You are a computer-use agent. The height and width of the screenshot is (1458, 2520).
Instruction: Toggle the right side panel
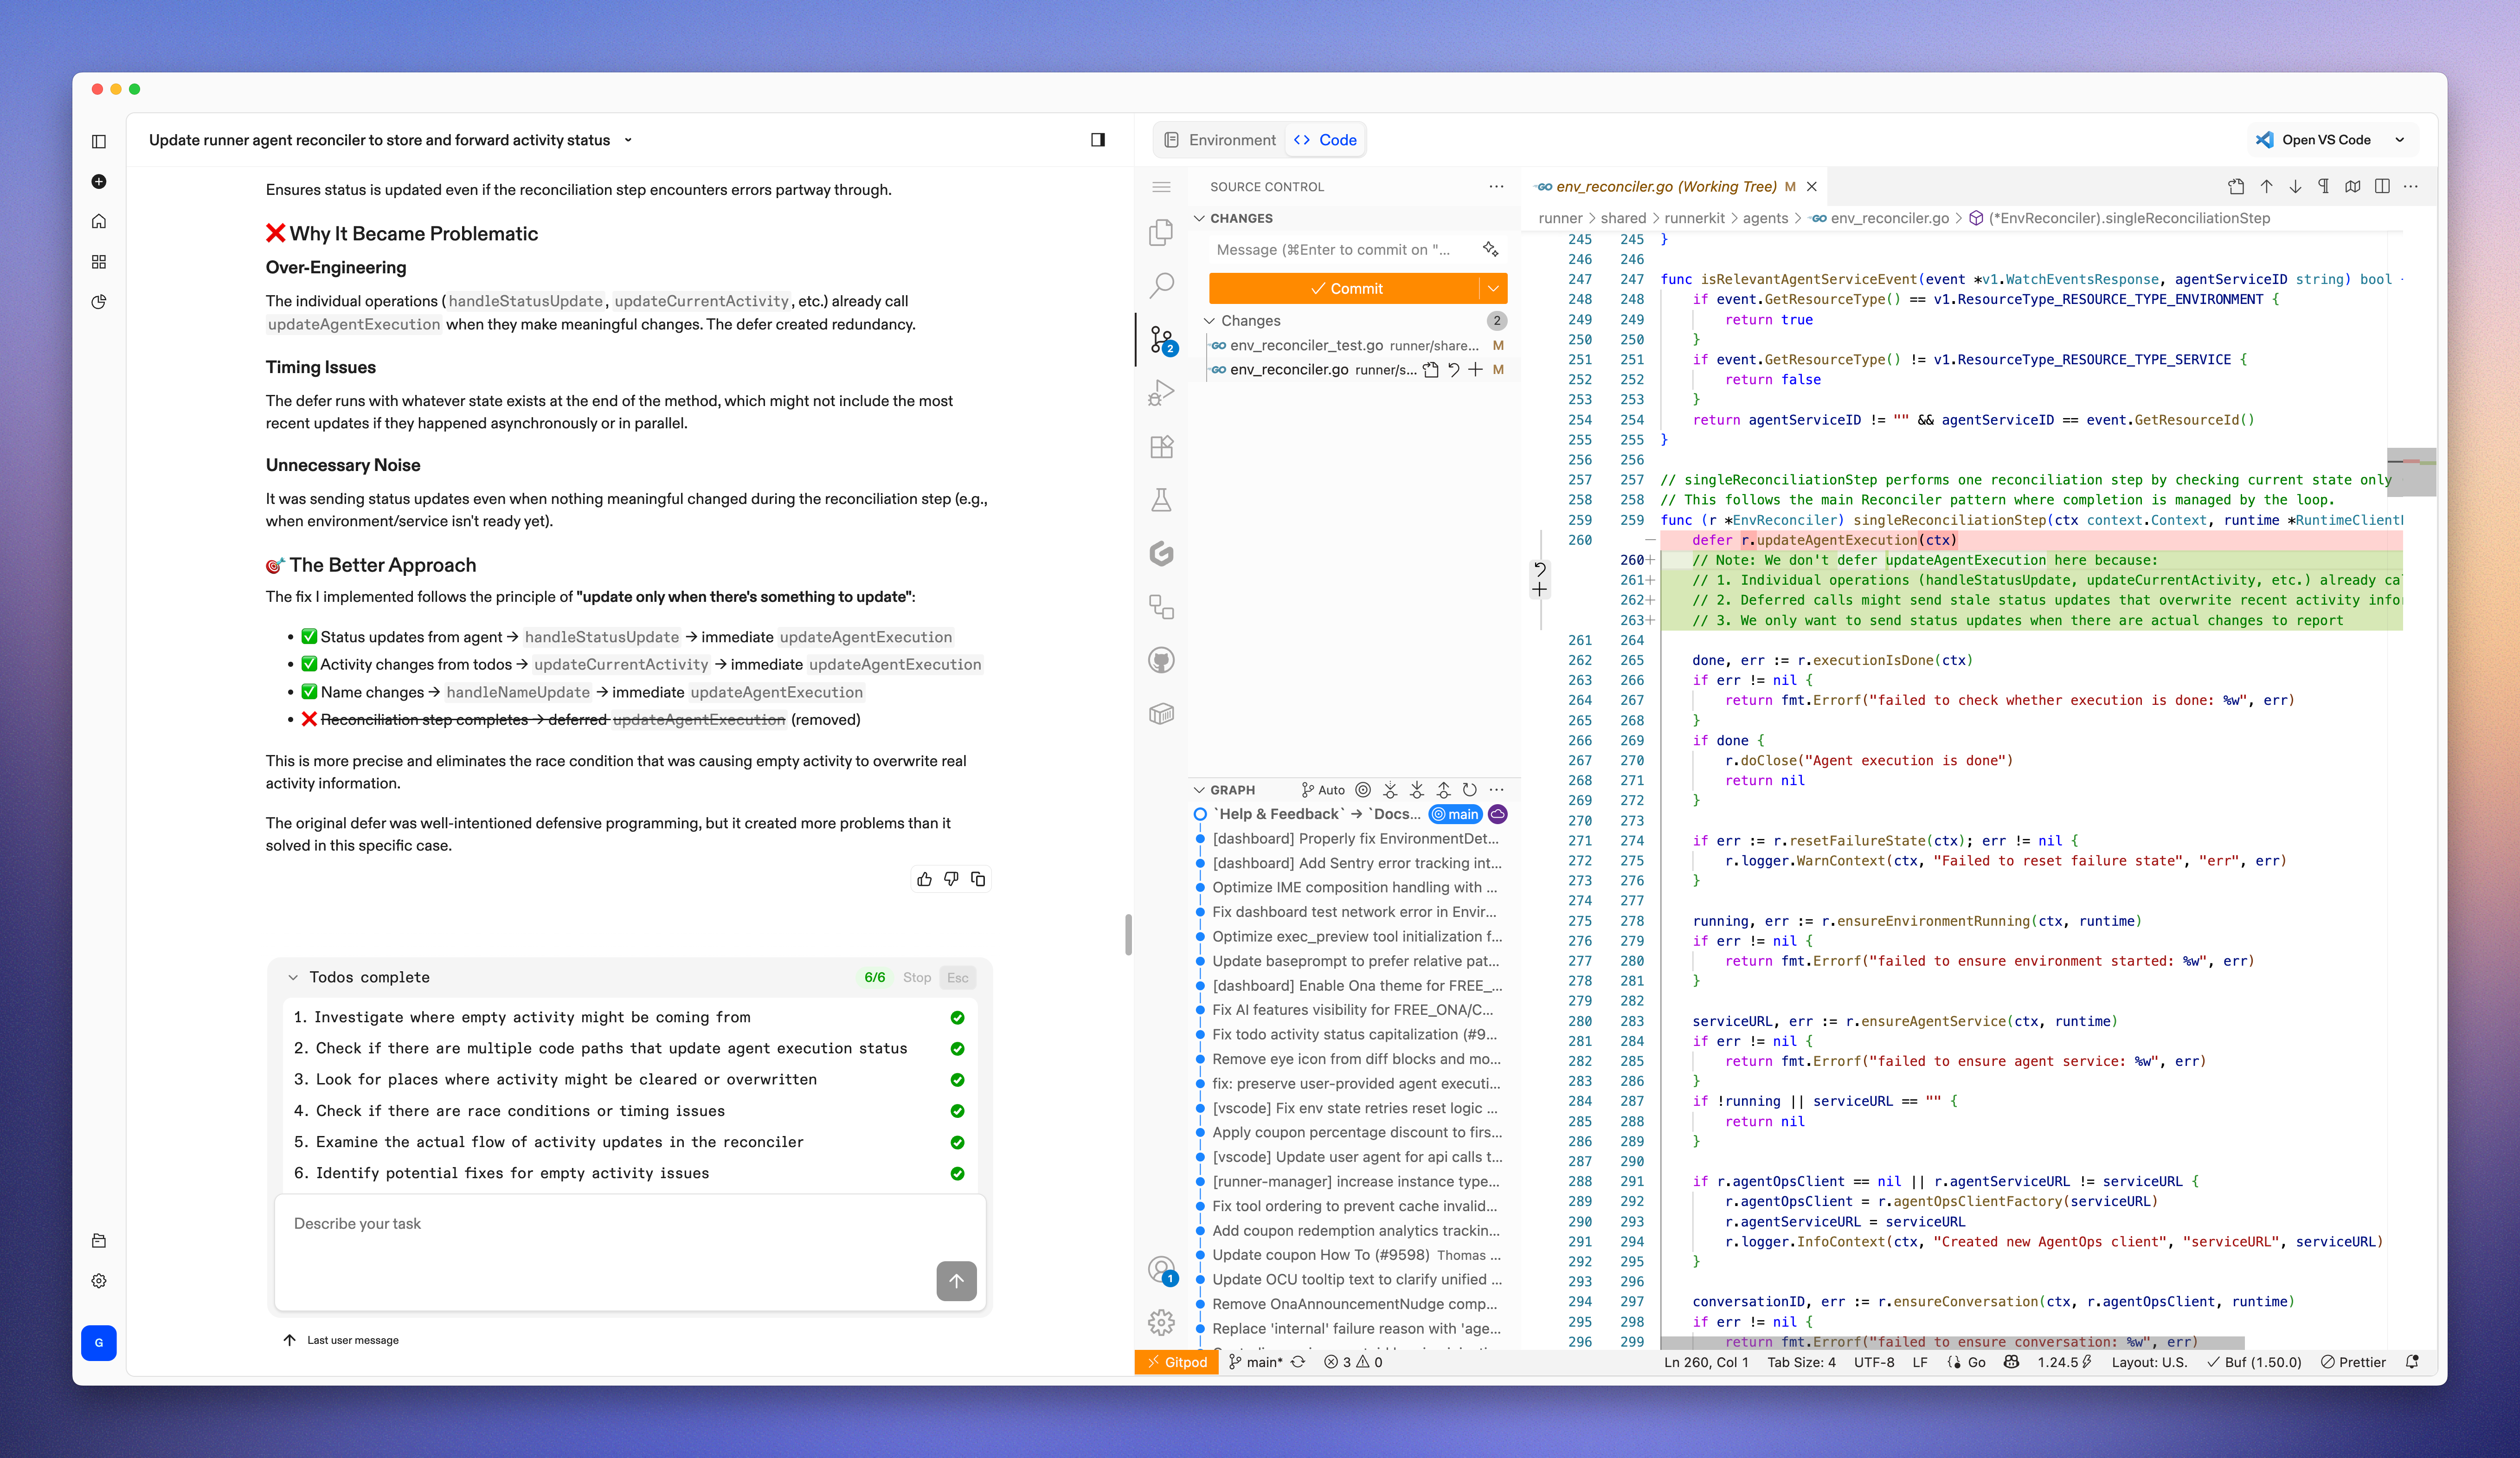pos(1098,140)
